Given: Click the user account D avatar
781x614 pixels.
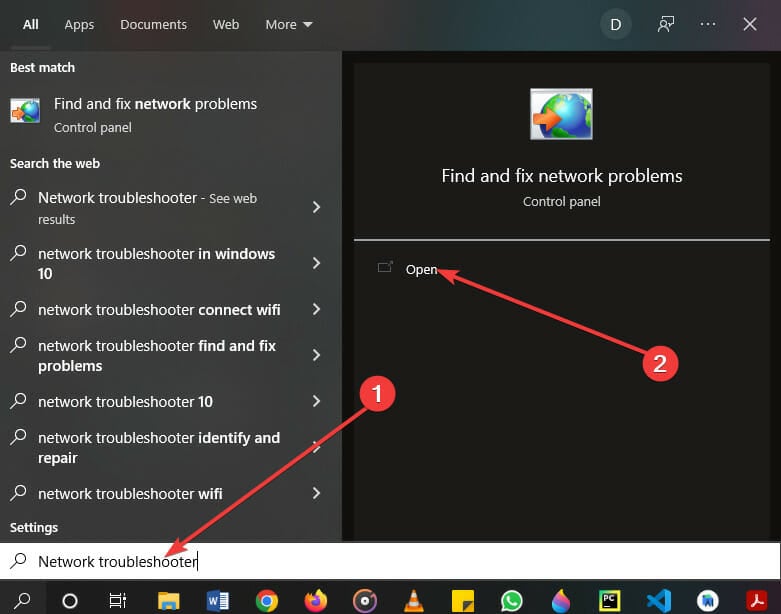Looking at the screenshot, I should pos(616,24).
